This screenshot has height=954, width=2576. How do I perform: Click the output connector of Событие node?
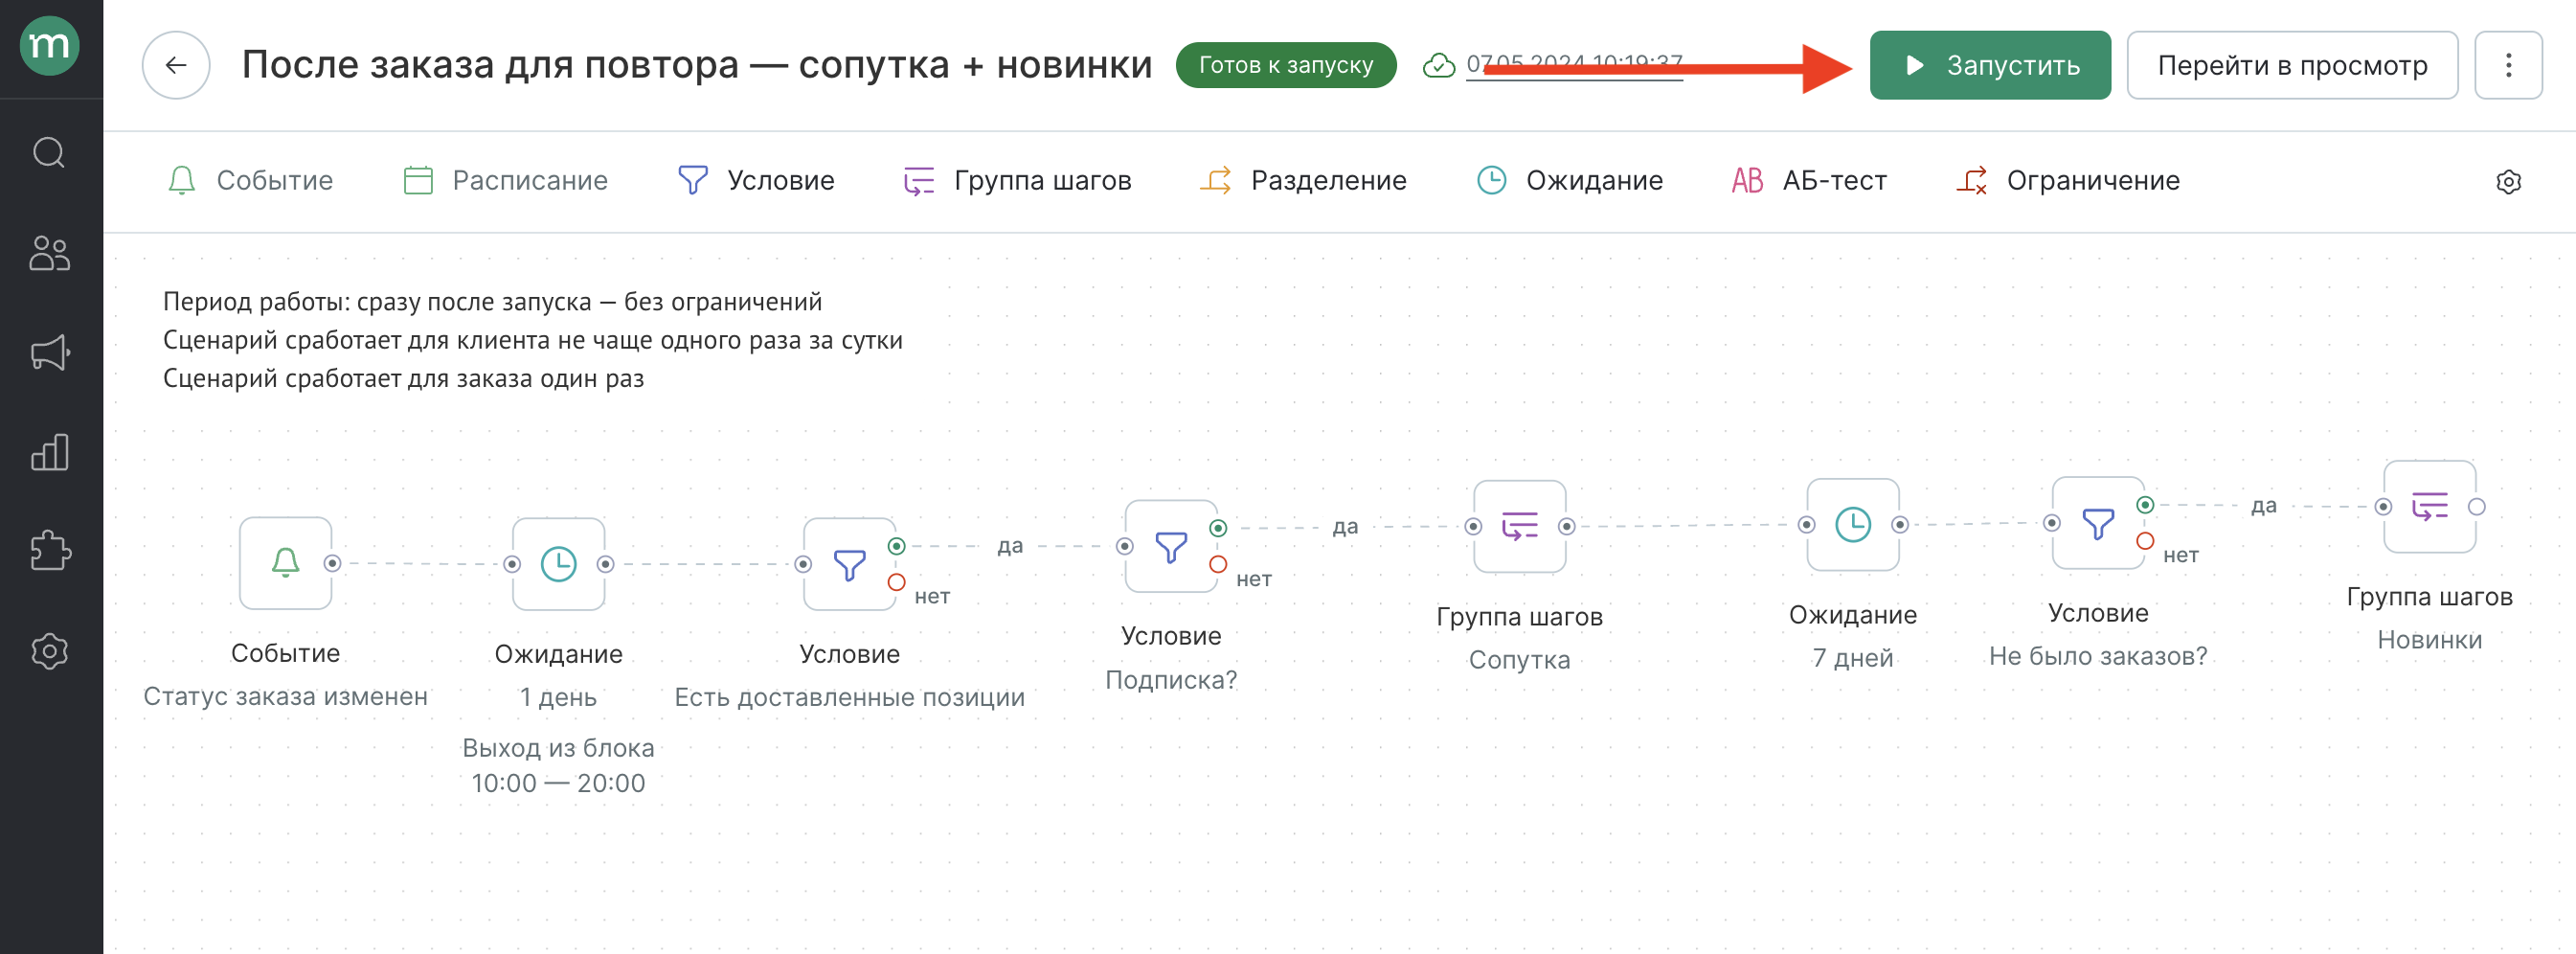332,564
